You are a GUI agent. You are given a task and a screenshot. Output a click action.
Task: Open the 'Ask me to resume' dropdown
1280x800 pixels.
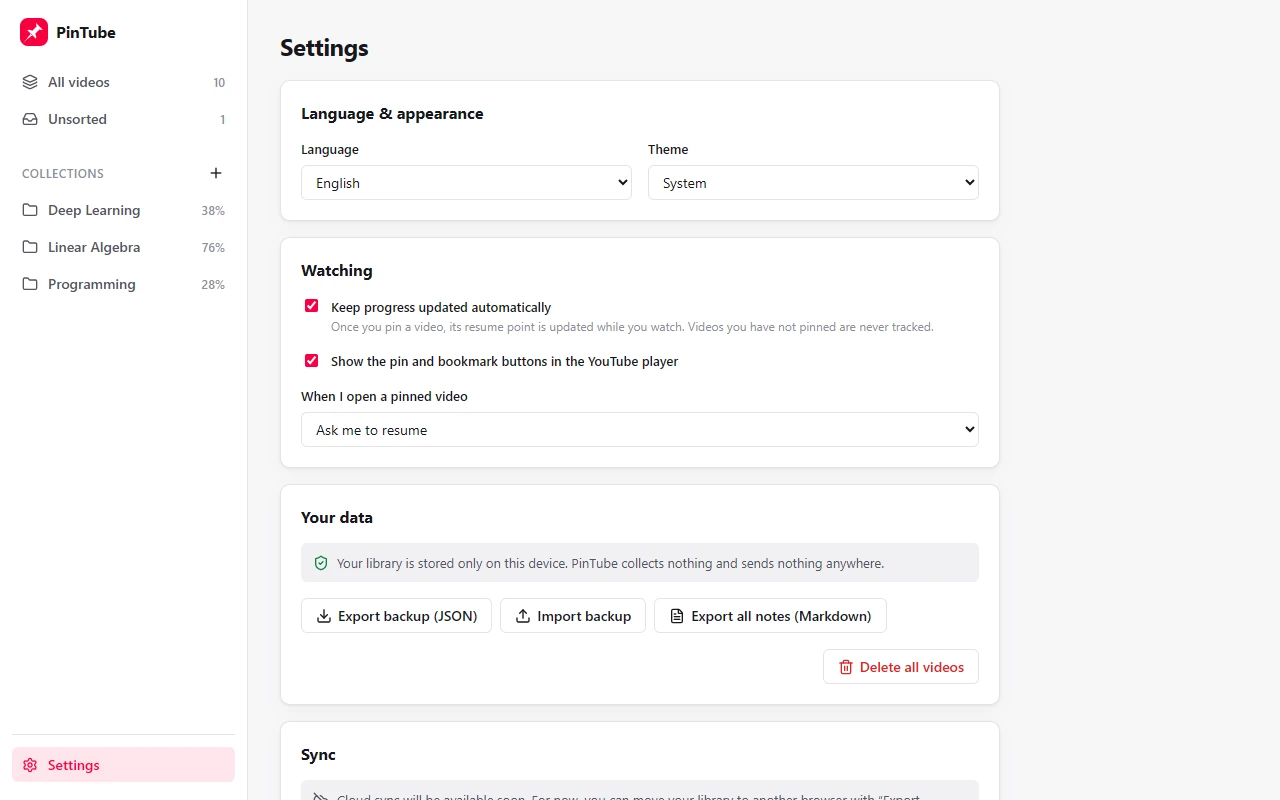pos(640,430)
